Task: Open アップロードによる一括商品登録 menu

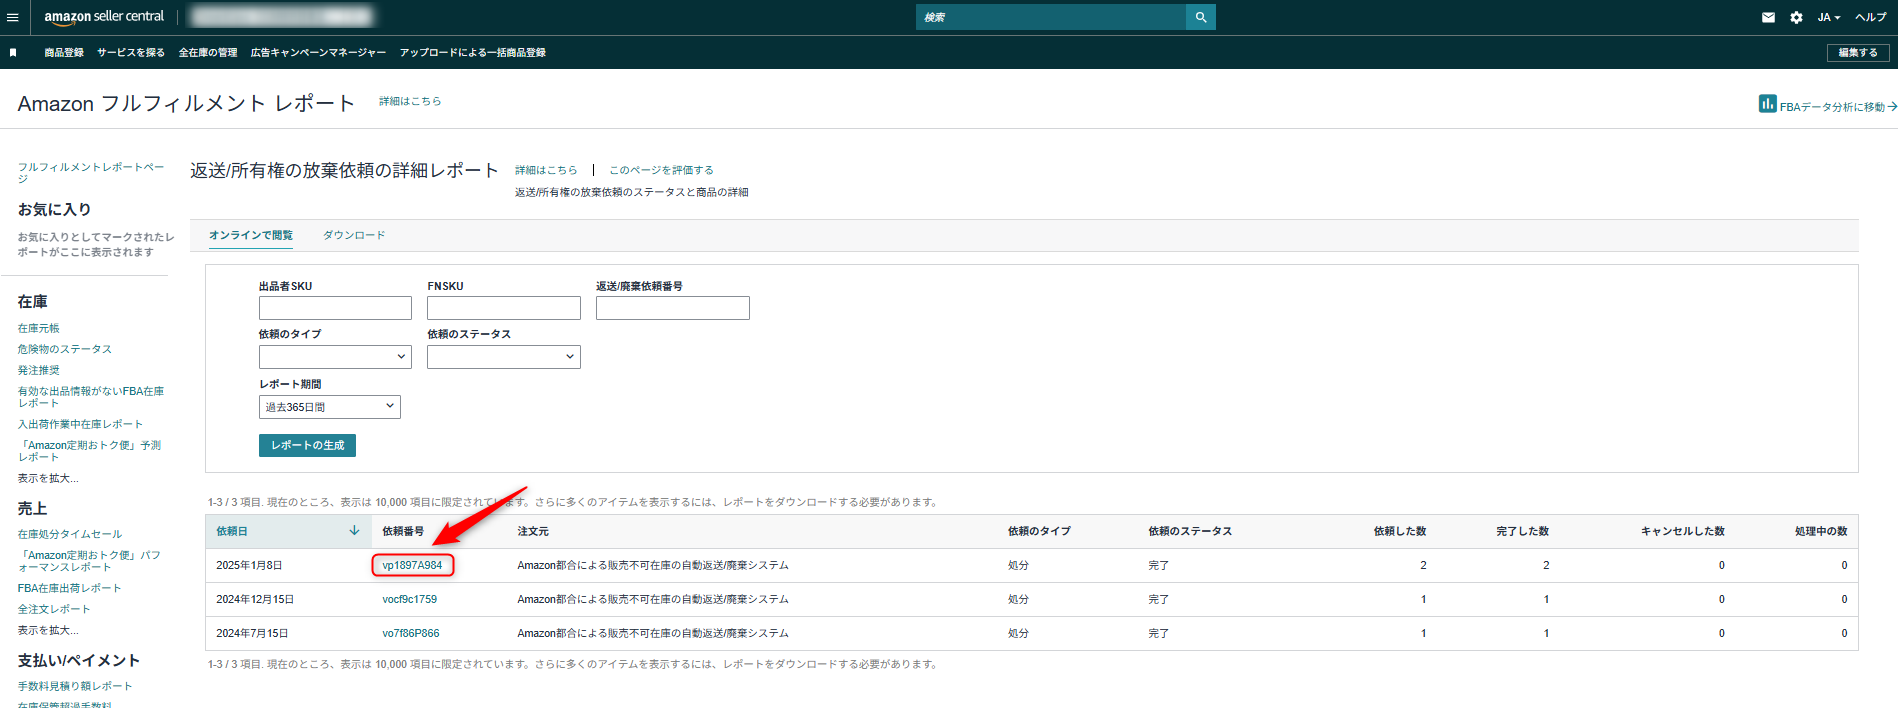Action: coord(473,52)
